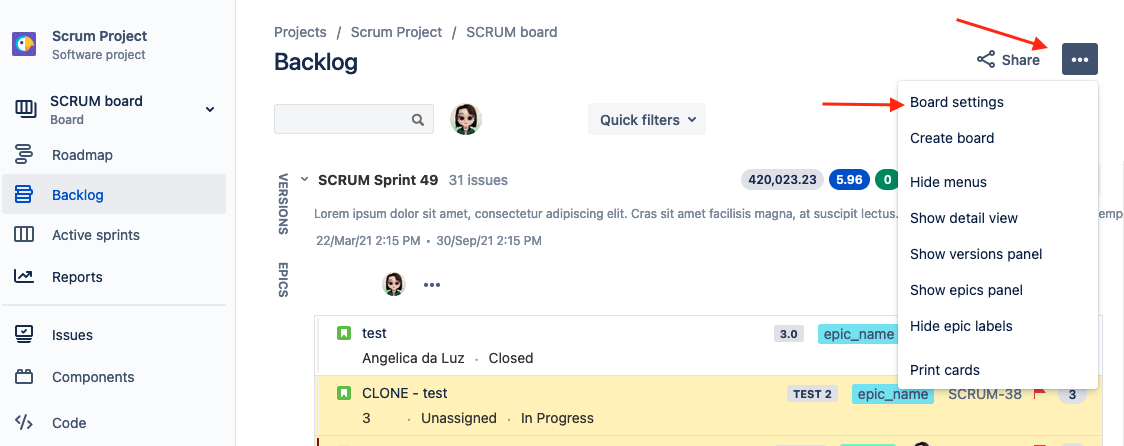Open the Code section in sidebar
The width and height of the screenshot is (1124, 446).
(x=68, y=423)
